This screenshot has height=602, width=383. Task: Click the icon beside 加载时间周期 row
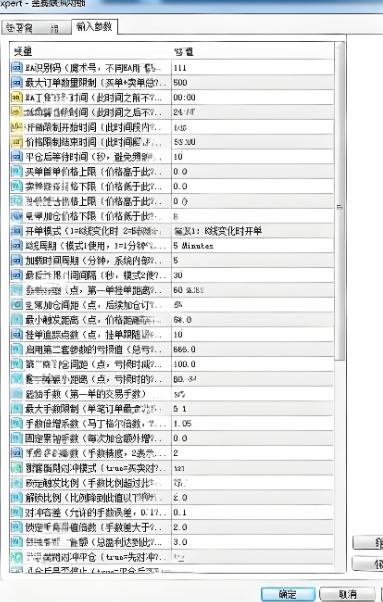(x=17, y=260)
